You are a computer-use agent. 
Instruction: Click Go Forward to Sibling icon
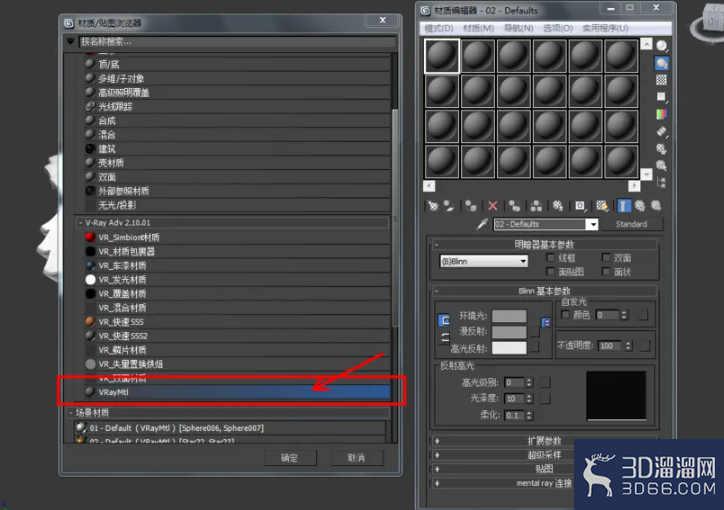656,206
